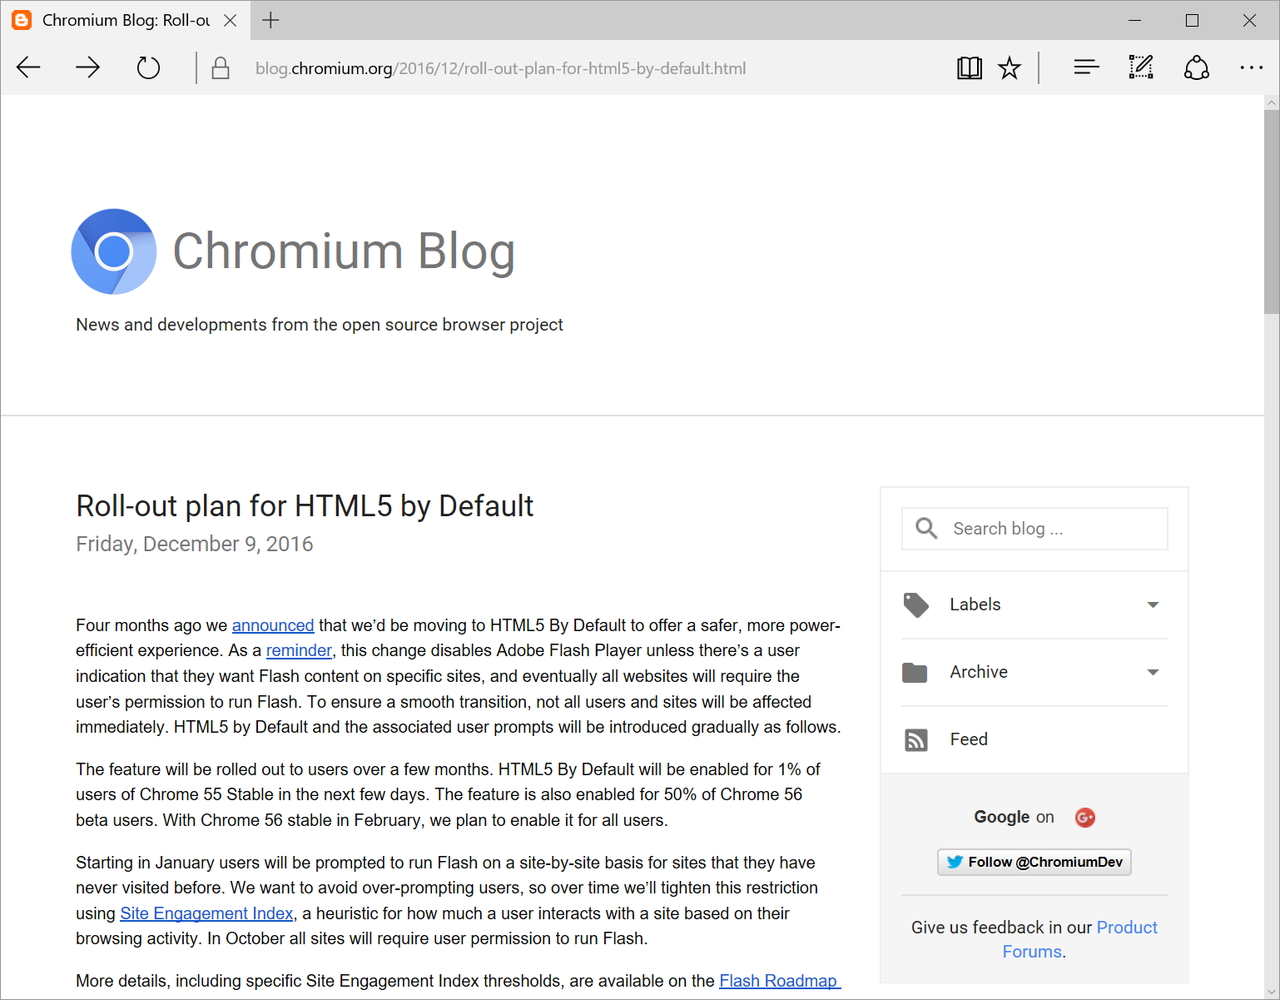
Task: Open the More actions (...) menu
Action: coord(1251,67)
